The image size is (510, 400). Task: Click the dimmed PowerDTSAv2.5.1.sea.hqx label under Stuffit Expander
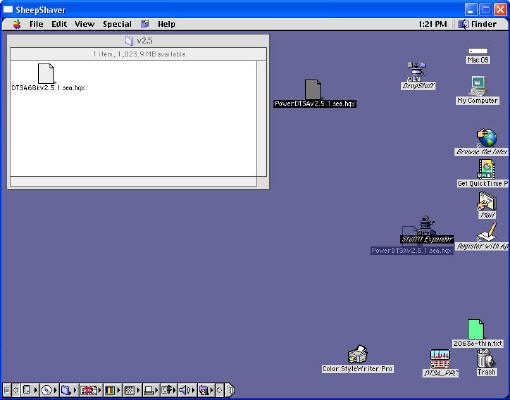coord(412,251)
